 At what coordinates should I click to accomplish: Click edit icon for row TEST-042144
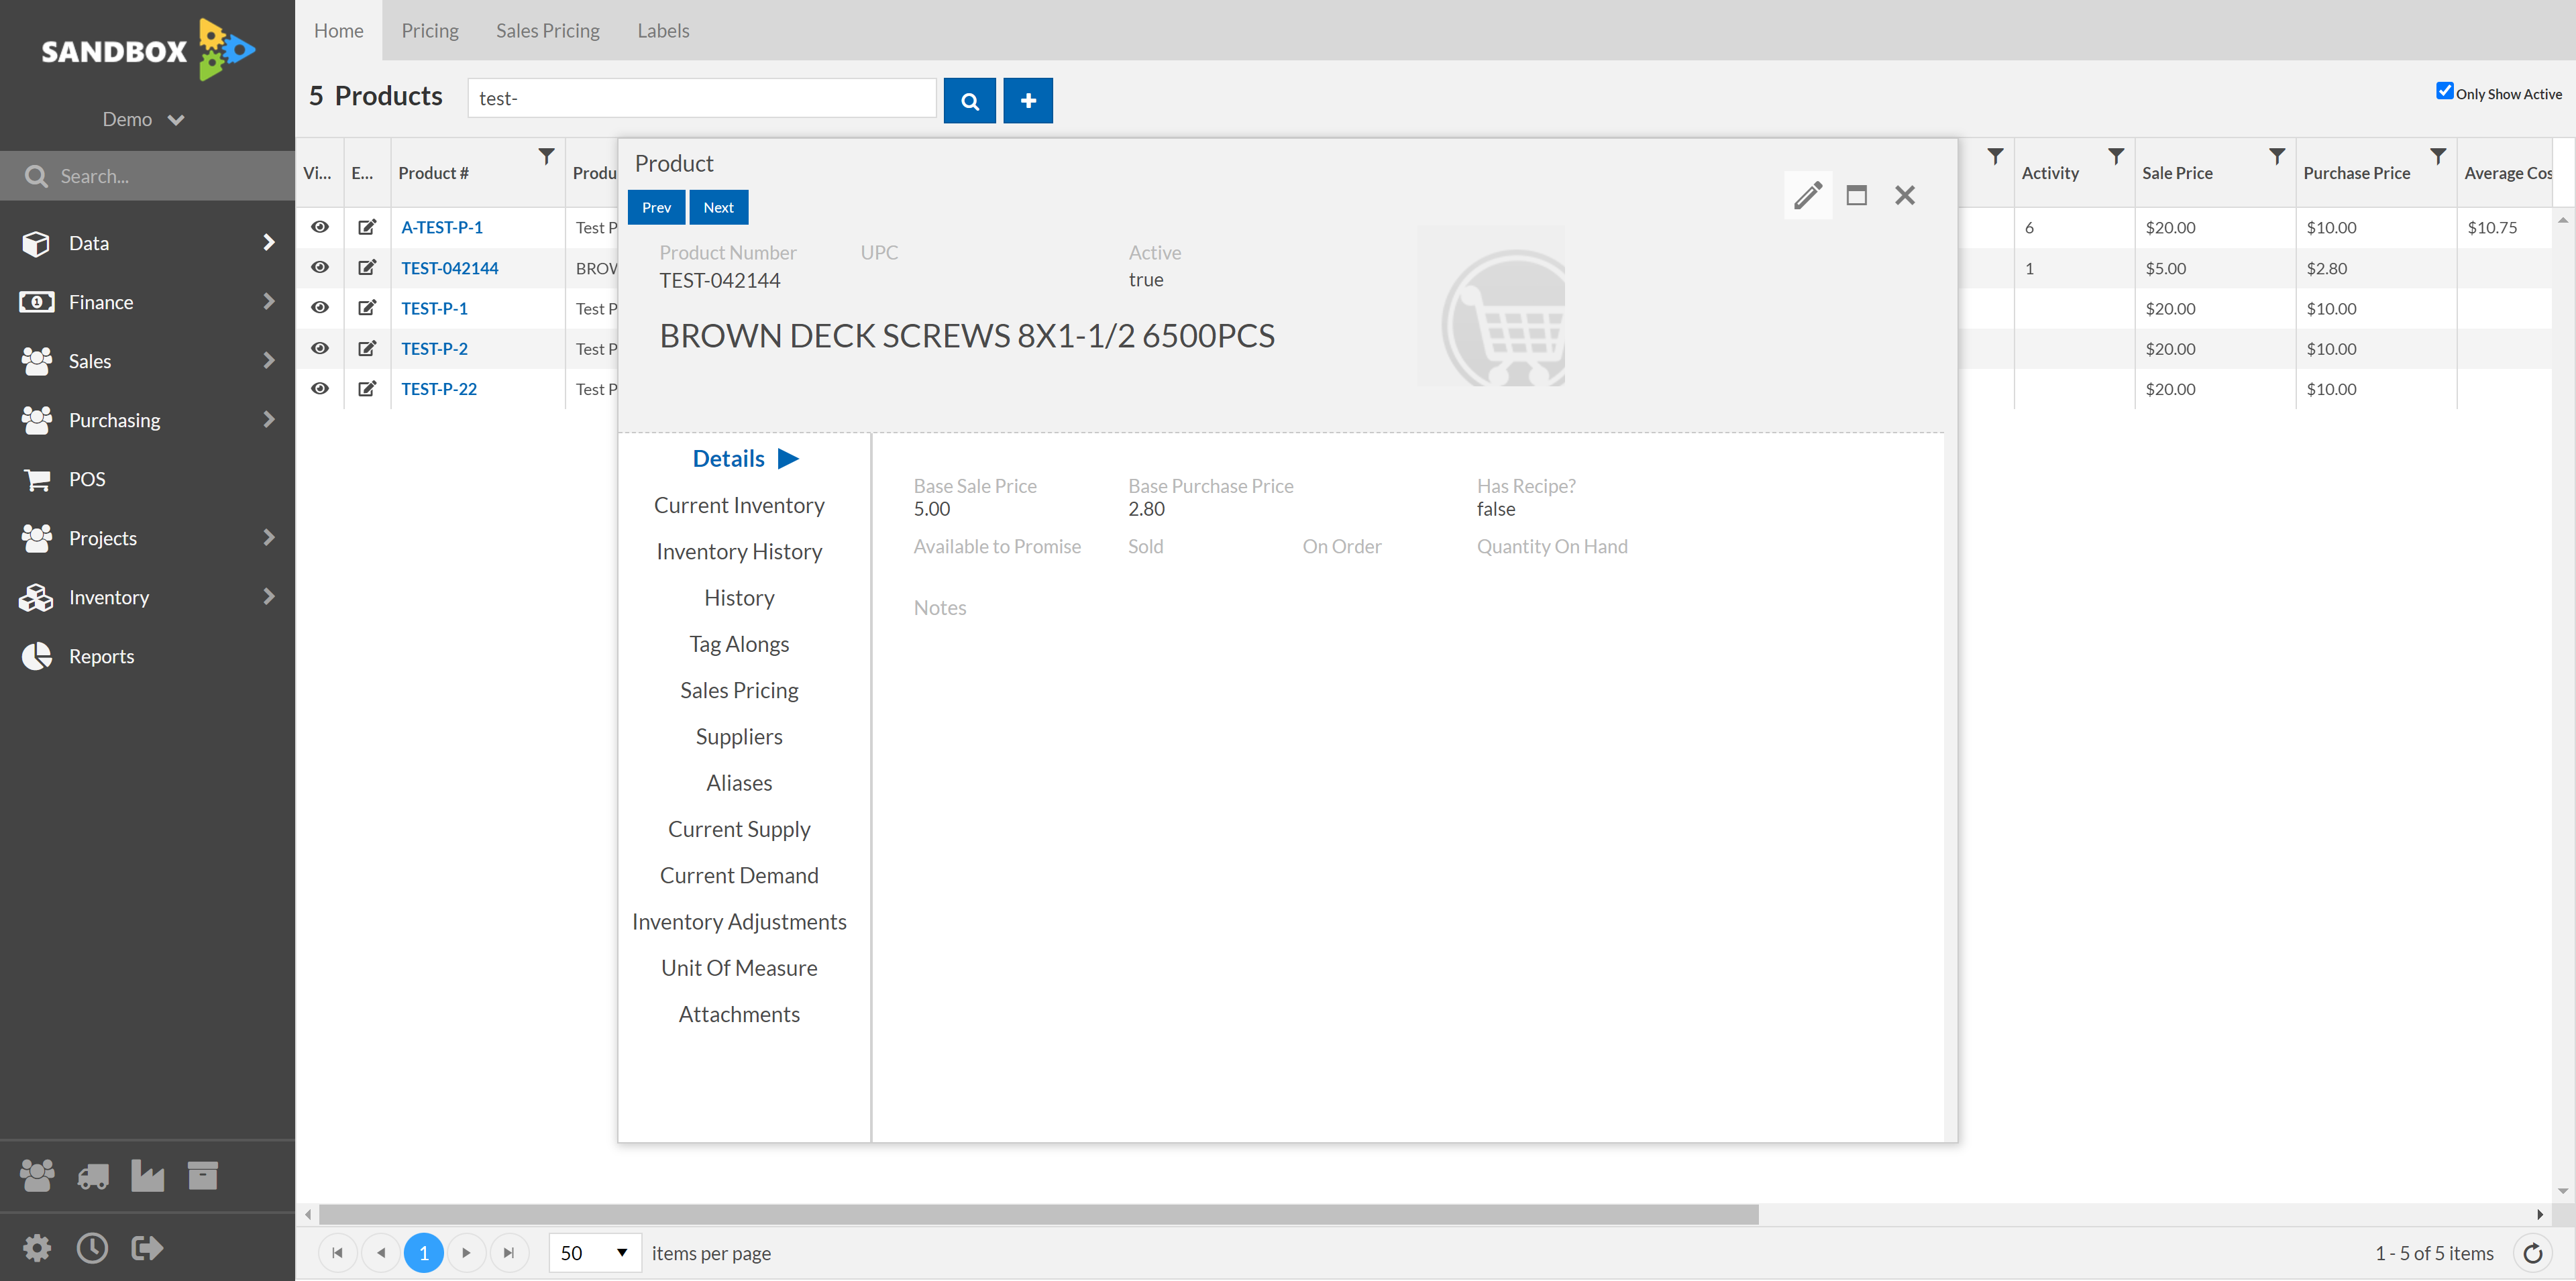tap(367, 267)
